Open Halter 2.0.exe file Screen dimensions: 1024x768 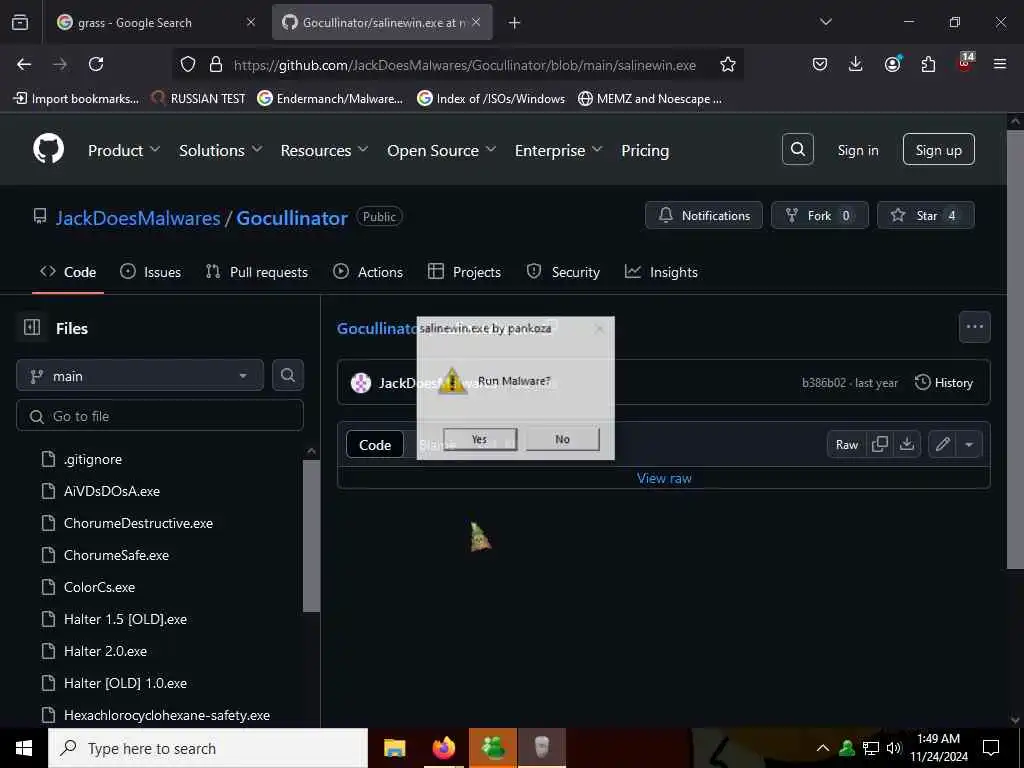[105, 650]
